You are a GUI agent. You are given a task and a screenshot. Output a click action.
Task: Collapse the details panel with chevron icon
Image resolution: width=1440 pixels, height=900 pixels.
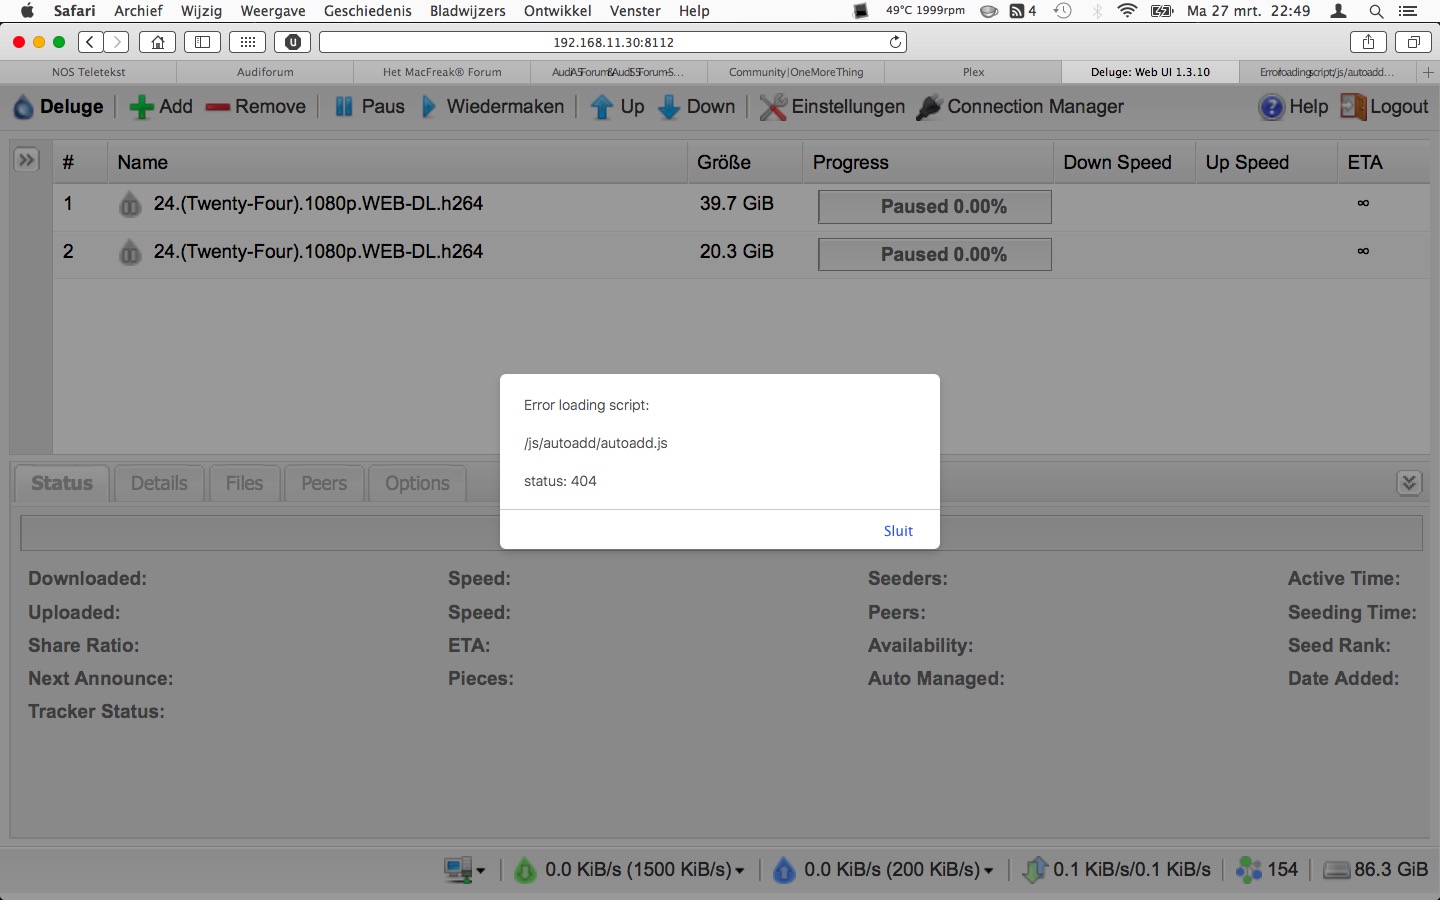click(x=1409, y=483)
